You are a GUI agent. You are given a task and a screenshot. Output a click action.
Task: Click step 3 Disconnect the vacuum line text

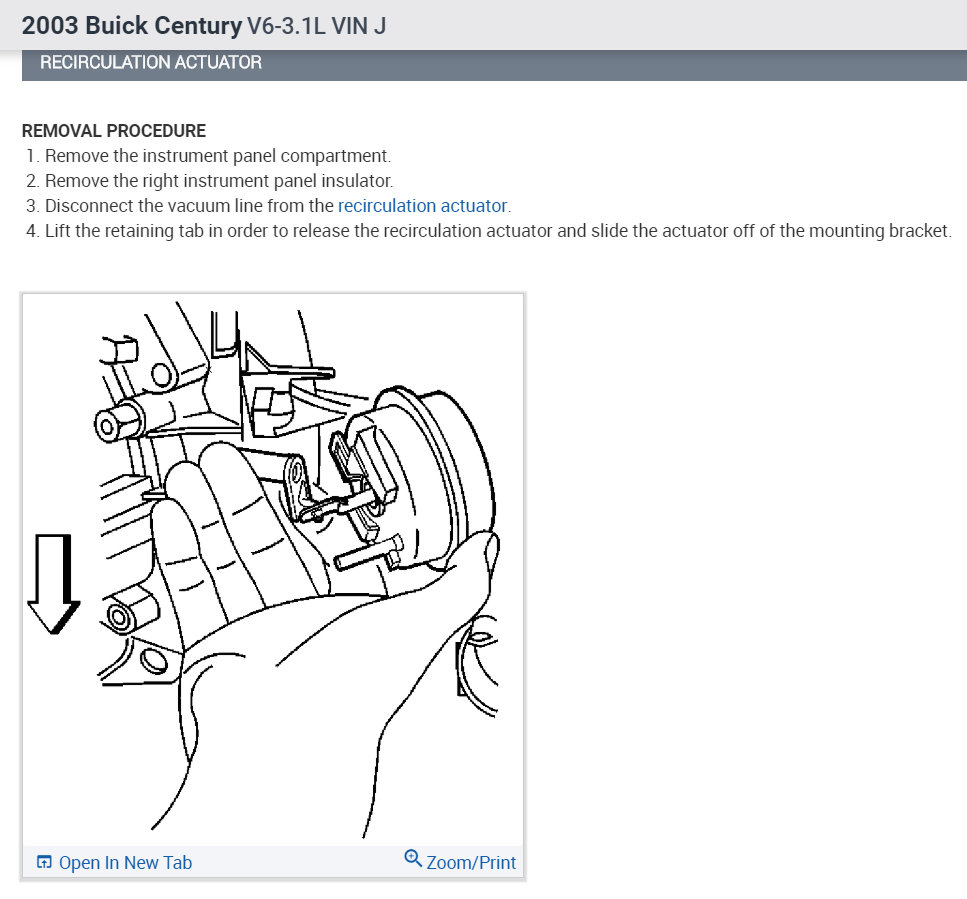pyautogui.click(x=268, y=205)
